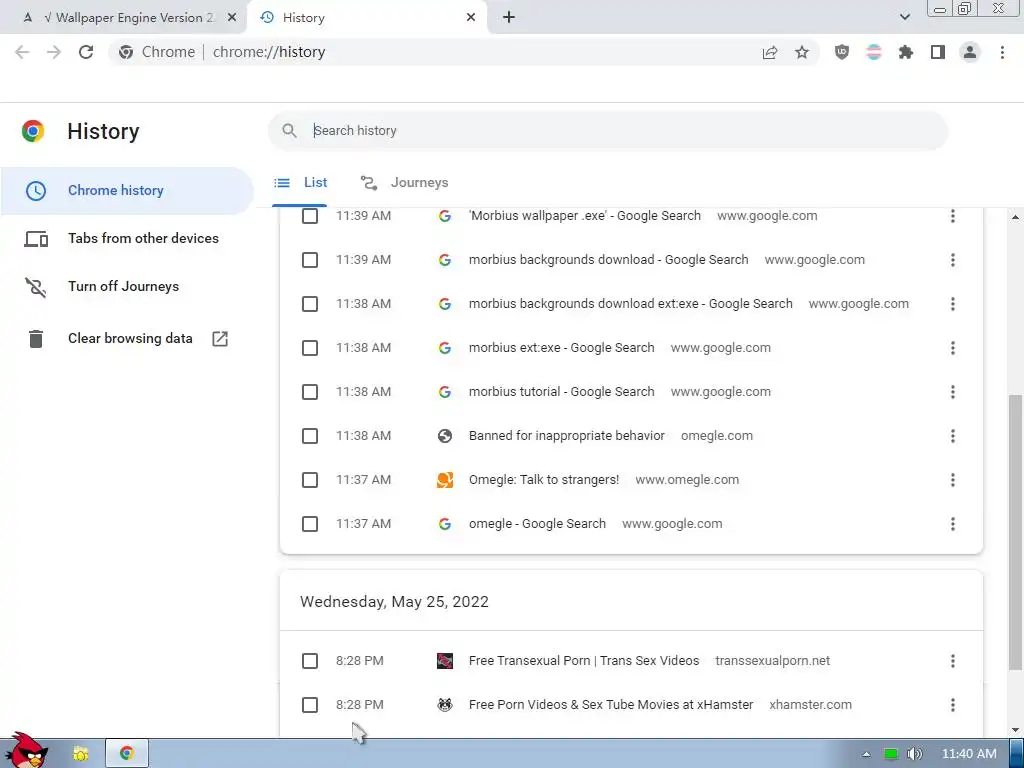1024x768 pixels.
Task: Open the Chrome three-dot main menu
Action: (1002, 52)
